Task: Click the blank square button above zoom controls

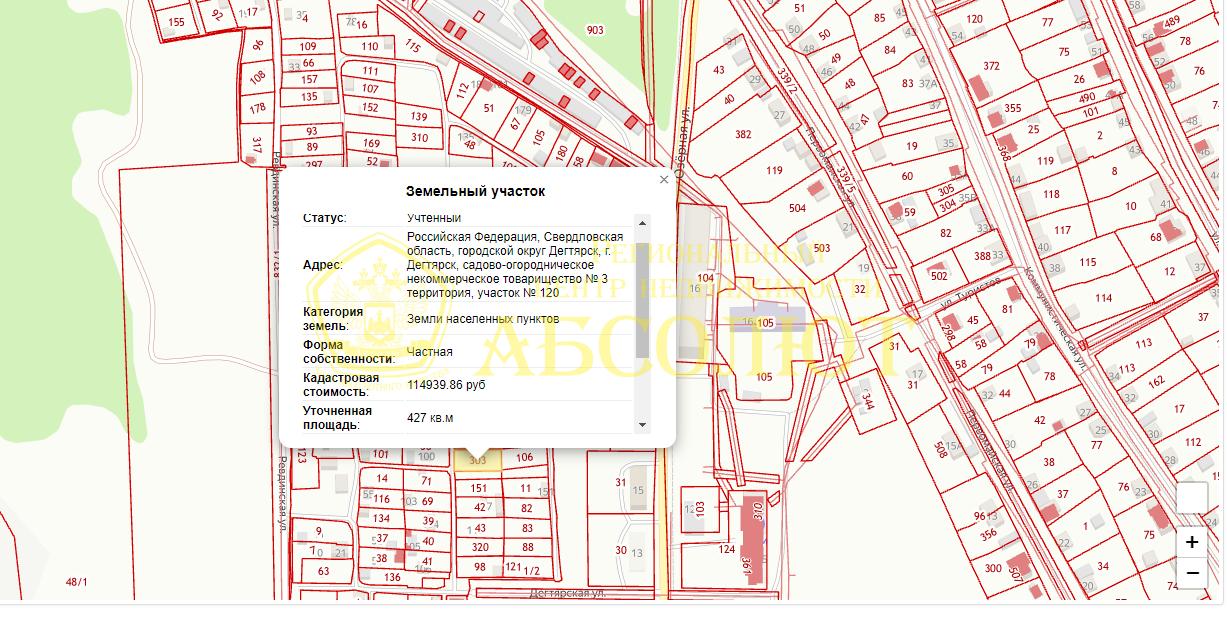Action: click(x=1192, y=498)
